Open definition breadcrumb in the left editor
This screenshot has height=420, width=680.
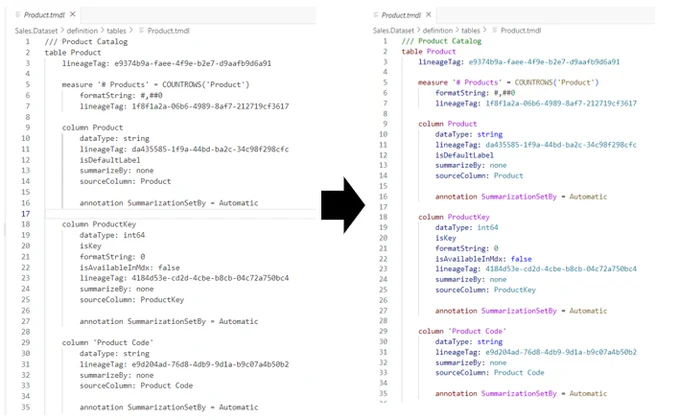[82, 31]
